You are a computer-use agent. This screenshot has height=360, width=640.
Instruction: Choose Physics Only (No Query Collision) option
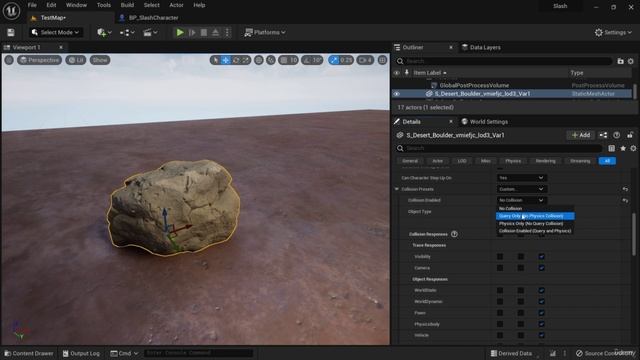tap(535, 223)
